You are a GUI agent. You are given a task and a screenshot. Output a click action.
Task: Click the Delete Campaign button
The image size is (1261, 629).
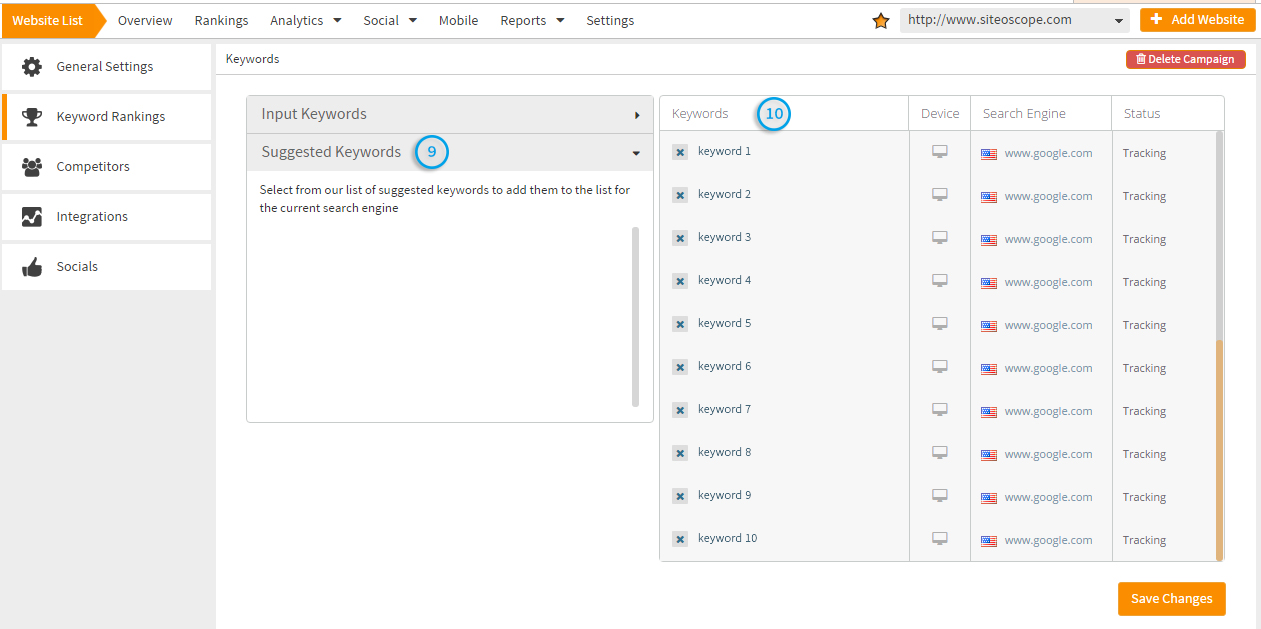[x=1185, y=59]
